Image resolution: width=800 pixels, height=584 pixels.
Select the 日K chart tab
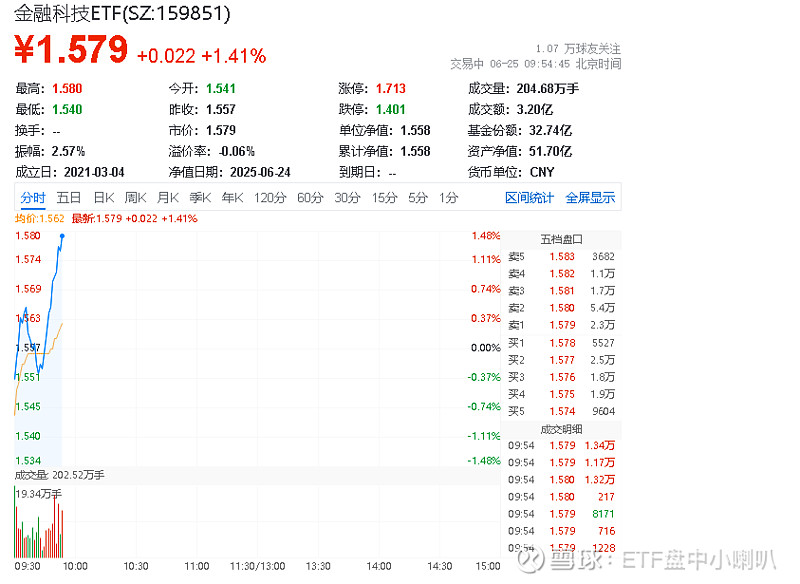coord(104,197)
